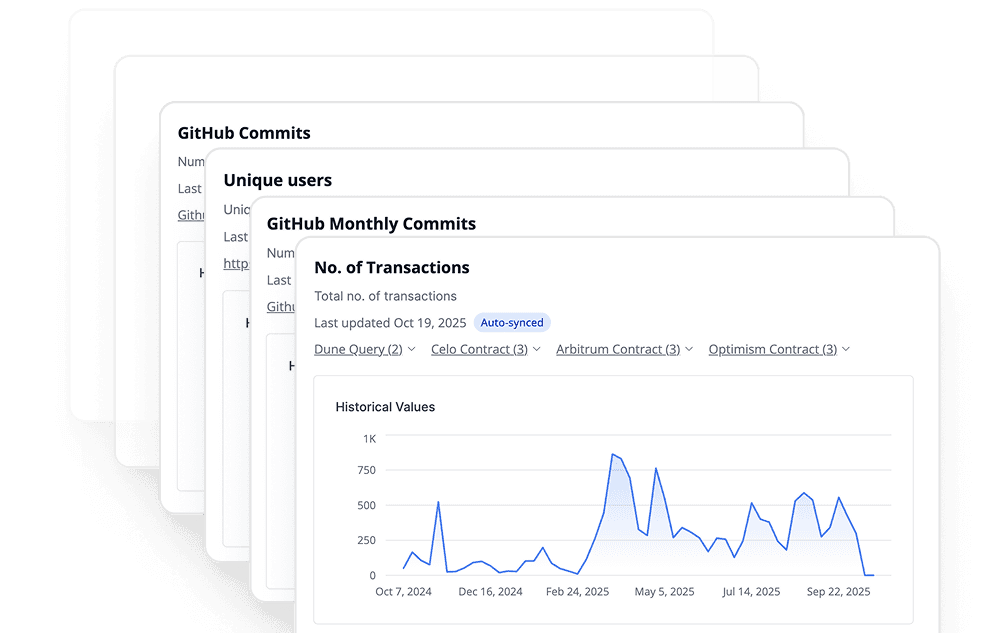
Task: Click the Github link on Monthly Commits card
Action: (x=280, y=306)
